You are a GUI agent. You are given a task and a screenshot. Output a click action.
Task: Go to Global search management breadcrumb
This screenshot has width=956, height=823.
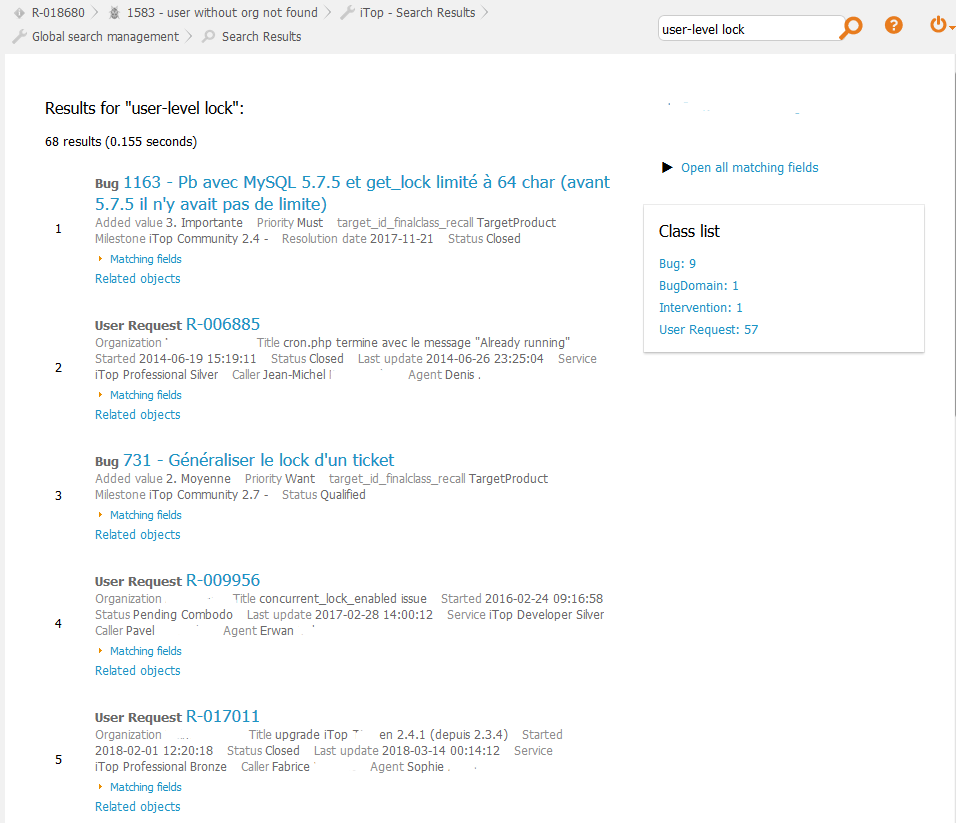(105, 37)
